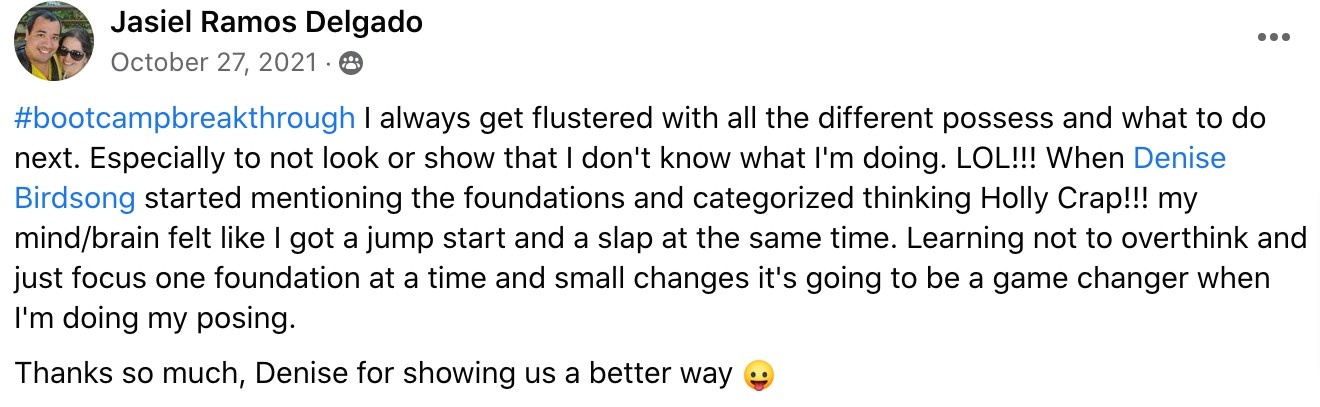1320x407 pixels.
Task: Click the tongue-out emoji icon
Action: [x=759, y=375]
